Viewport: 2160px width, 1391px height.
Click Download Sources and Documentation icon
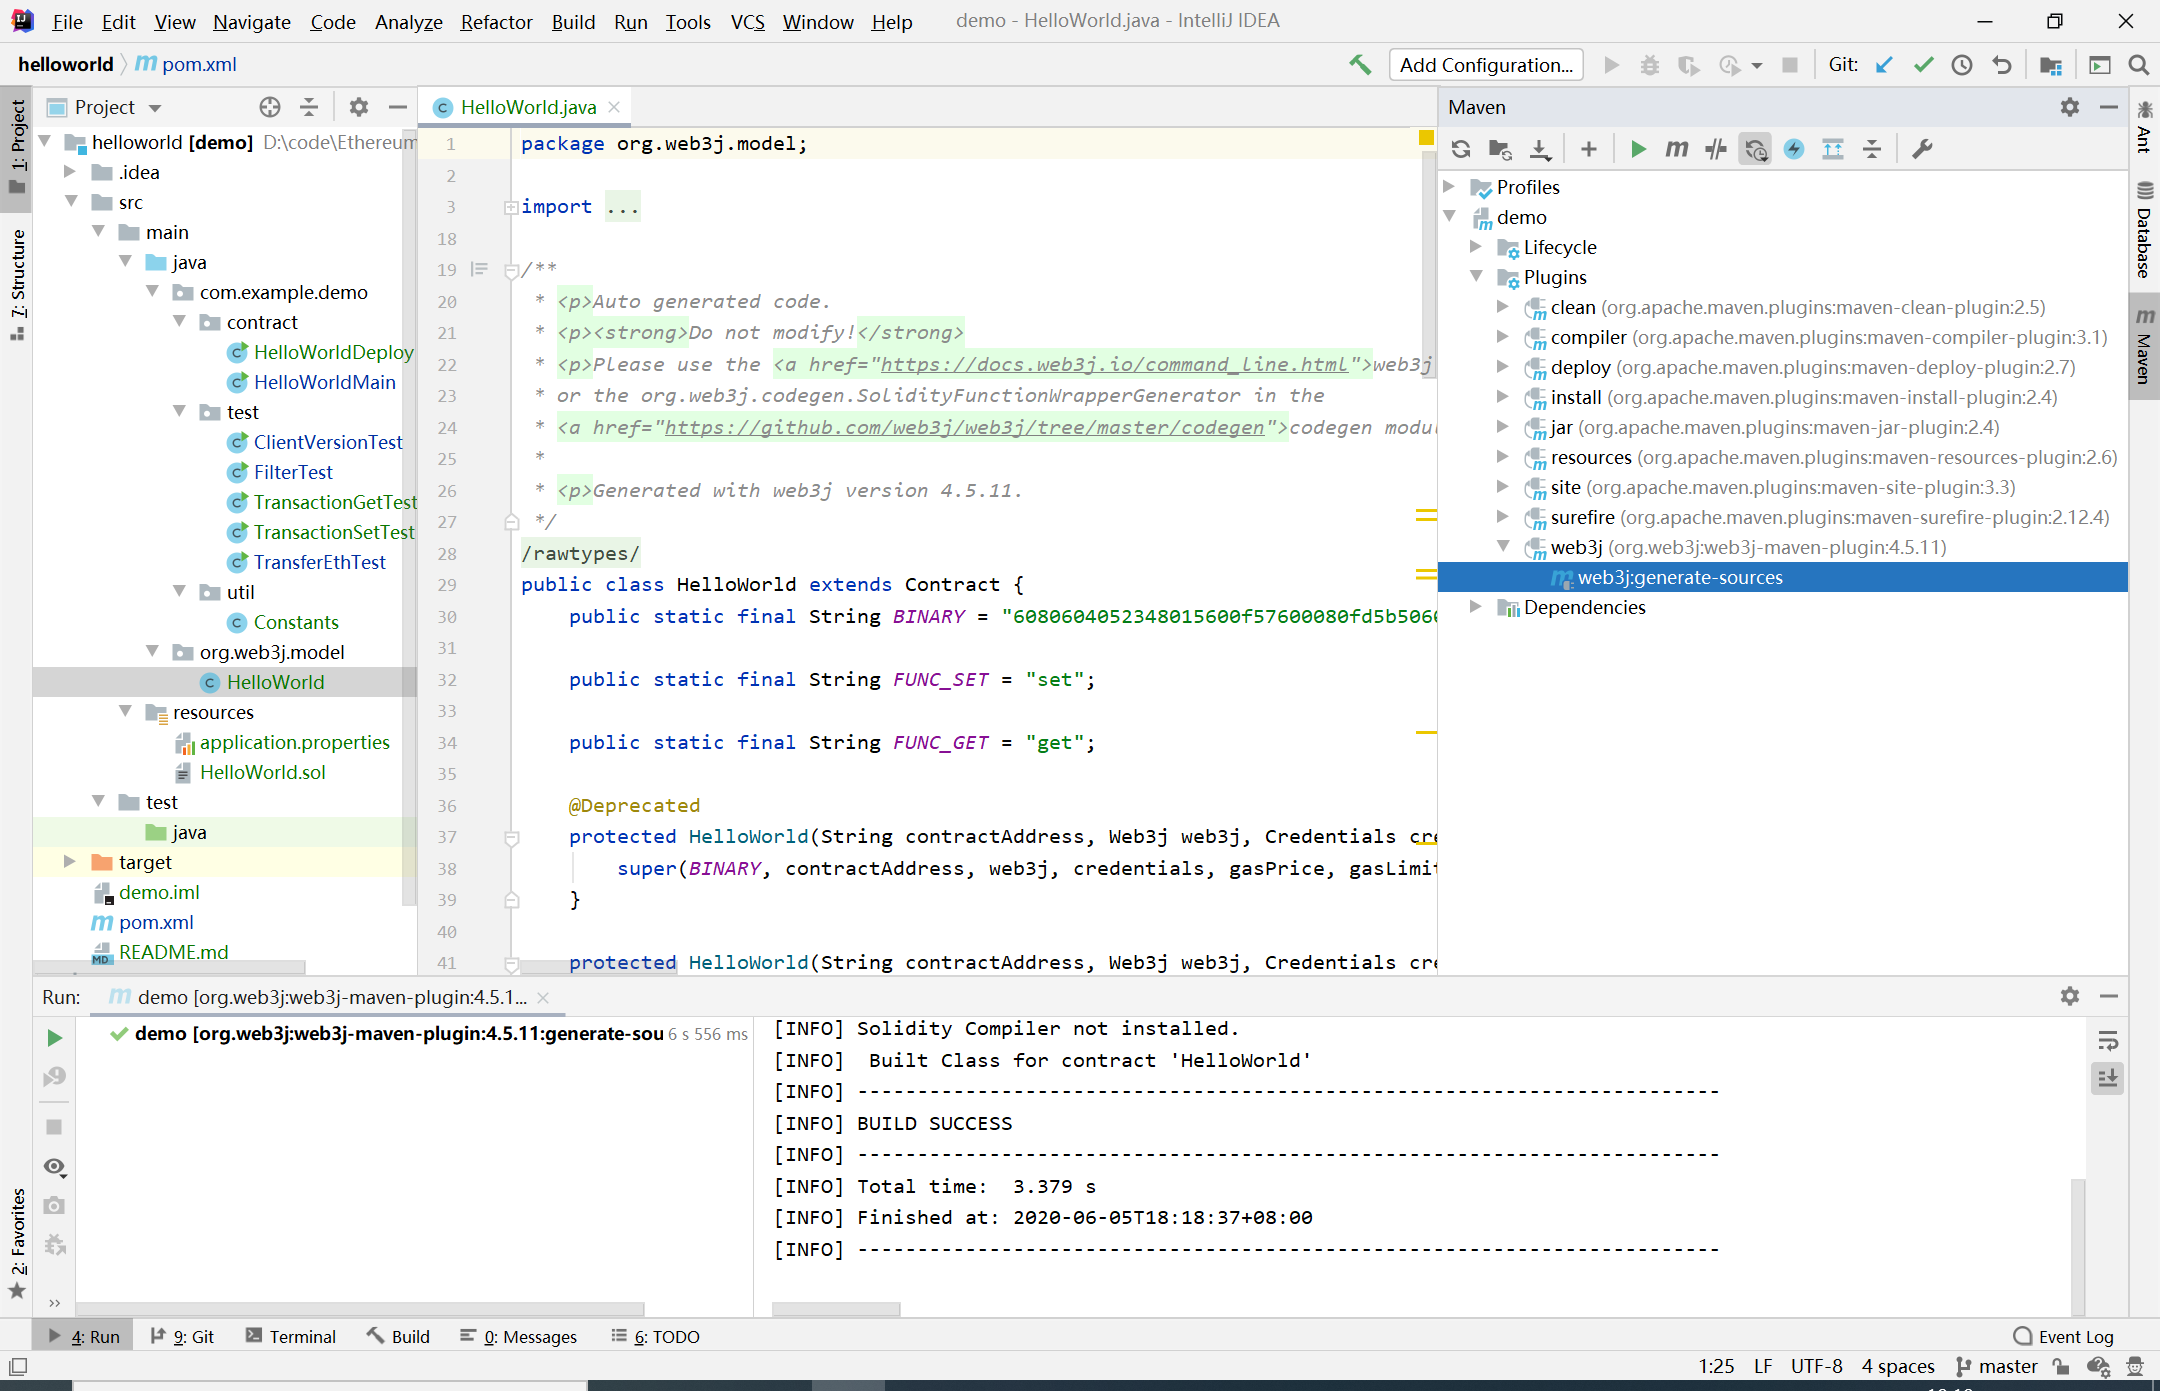pyautogui.click(x=1540, y=149)
